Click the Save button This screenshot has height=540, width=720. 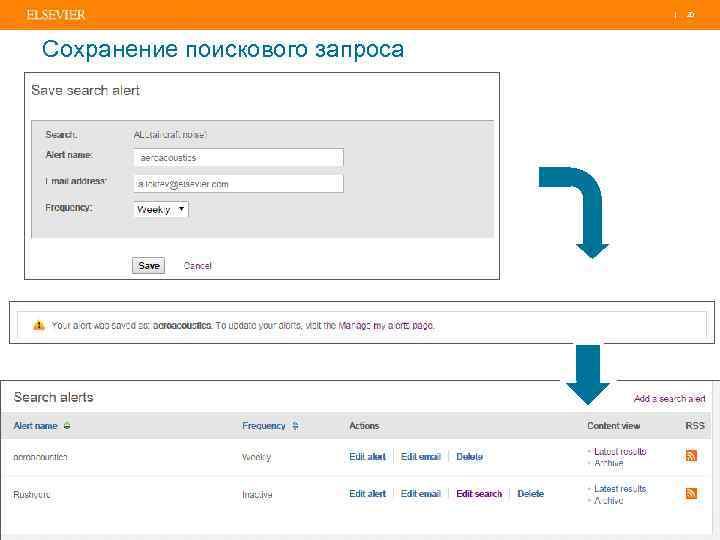(x=149, y=265)
